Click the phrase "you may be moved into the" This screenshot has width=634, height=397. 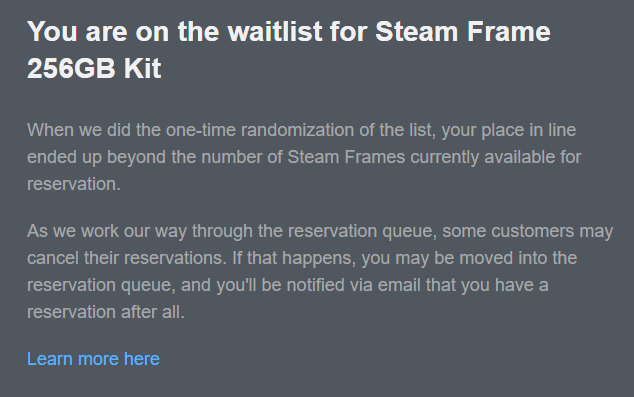(x=469, y=258)
